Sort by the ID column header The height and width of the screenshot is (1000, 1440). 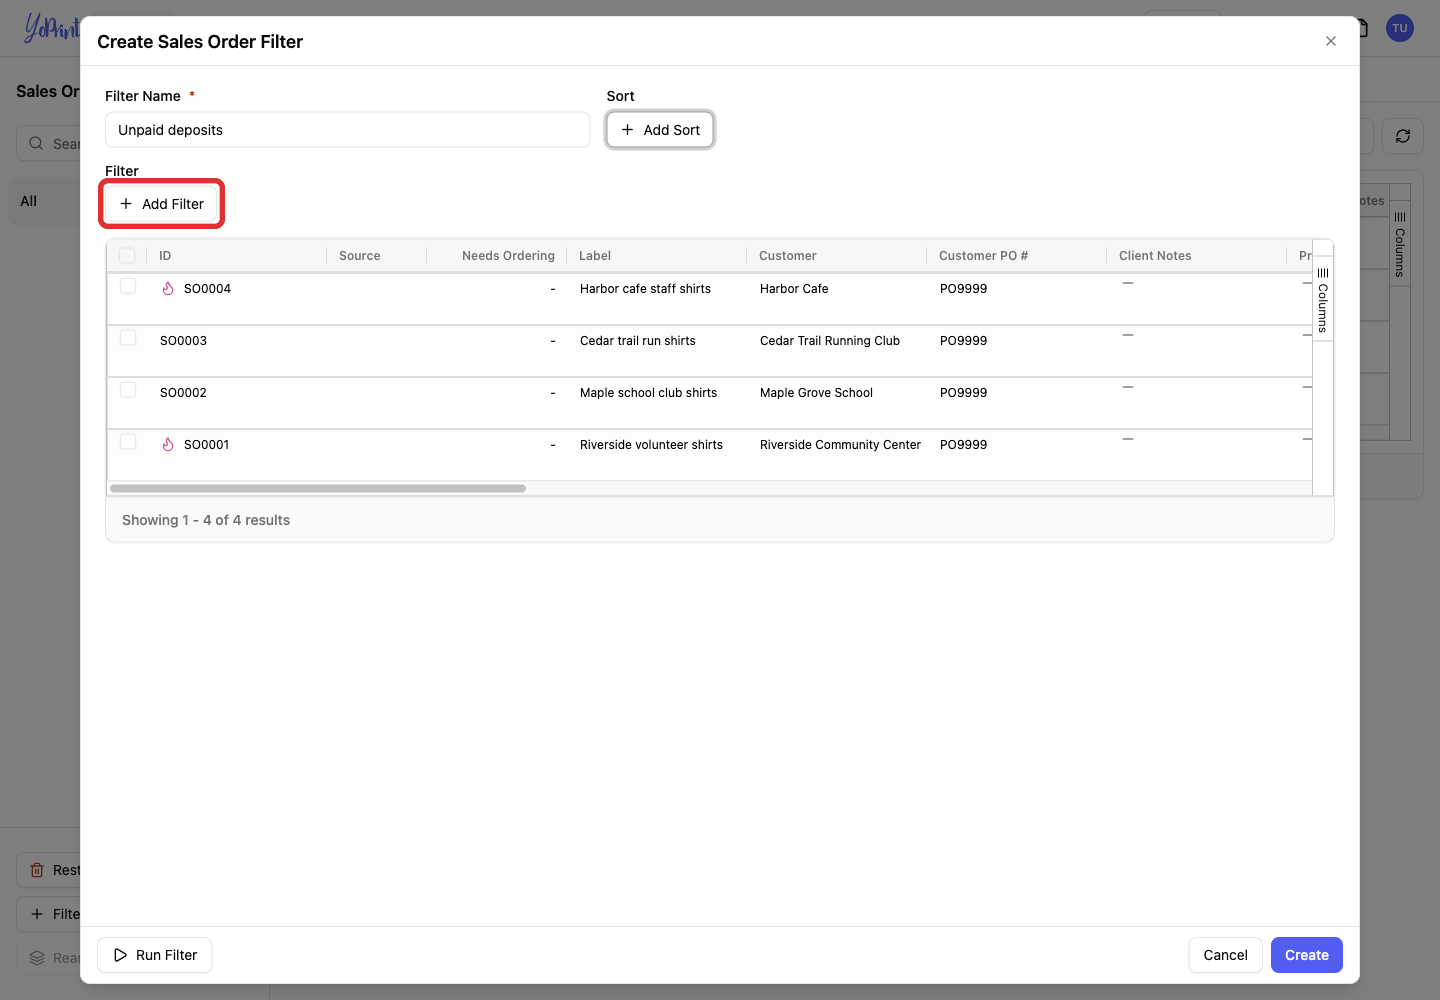point(165,256)
